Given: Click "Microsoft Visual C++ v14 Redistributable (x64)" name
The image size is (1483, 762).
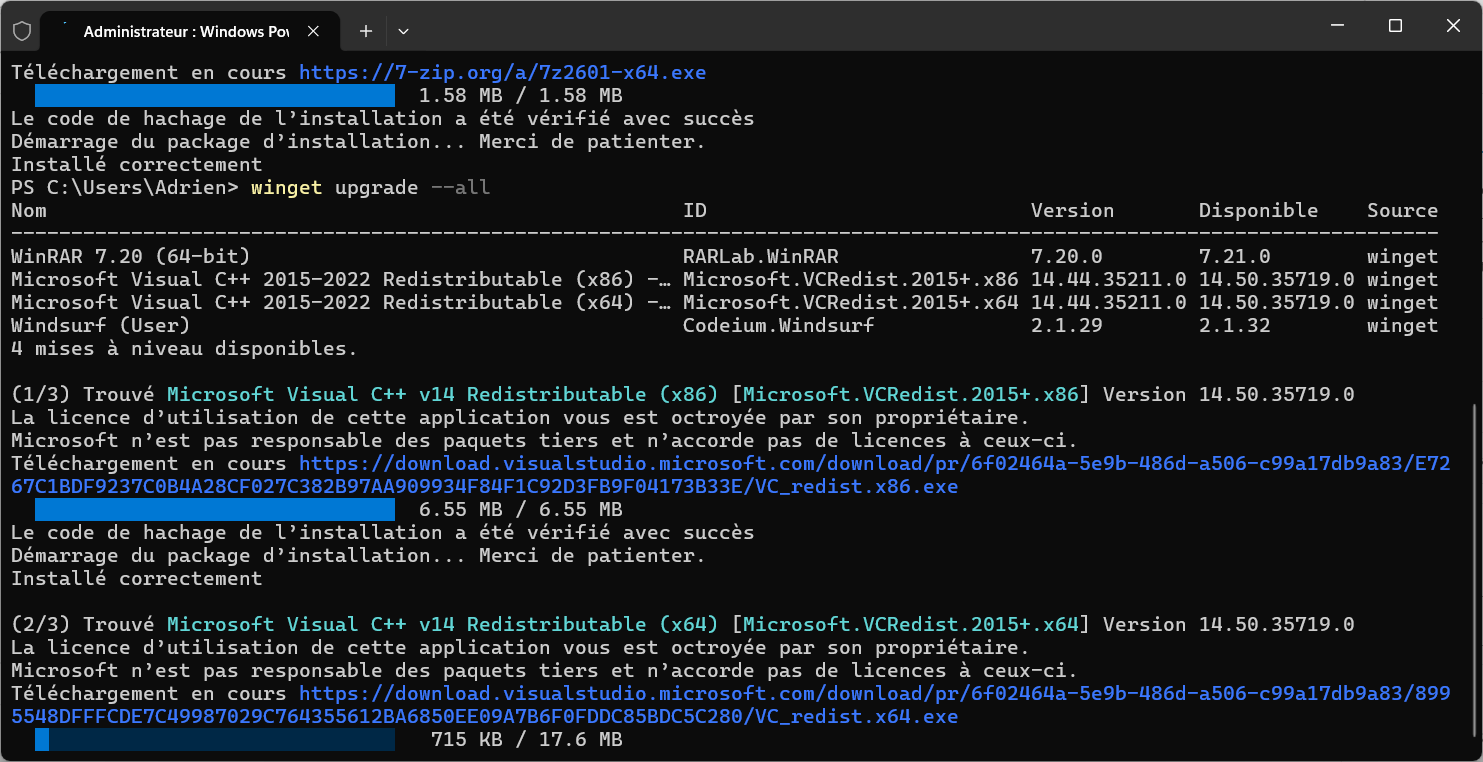Looking at the screenshot, I should click(443, 625).
